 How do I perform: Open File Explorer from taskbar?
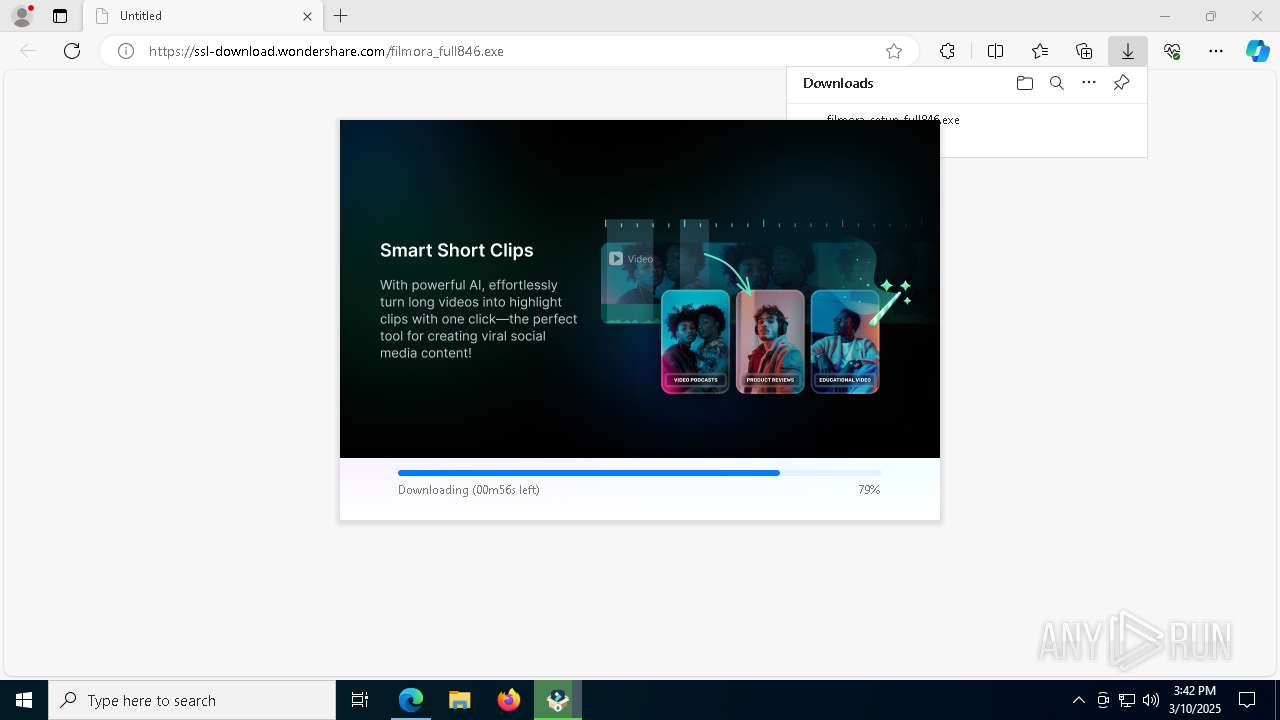click(x=459, y=700)
